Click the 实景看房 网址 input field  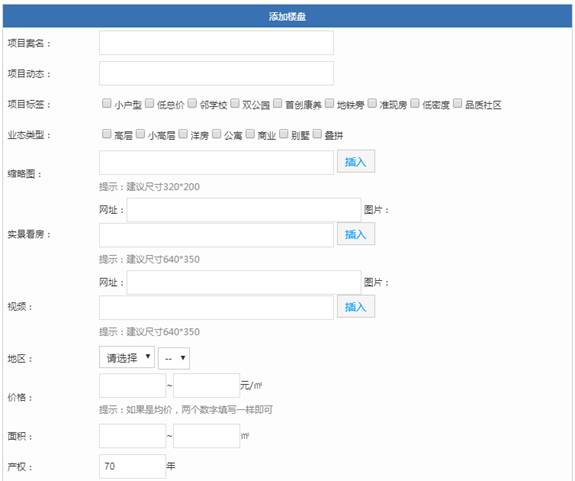pos(244,210)
